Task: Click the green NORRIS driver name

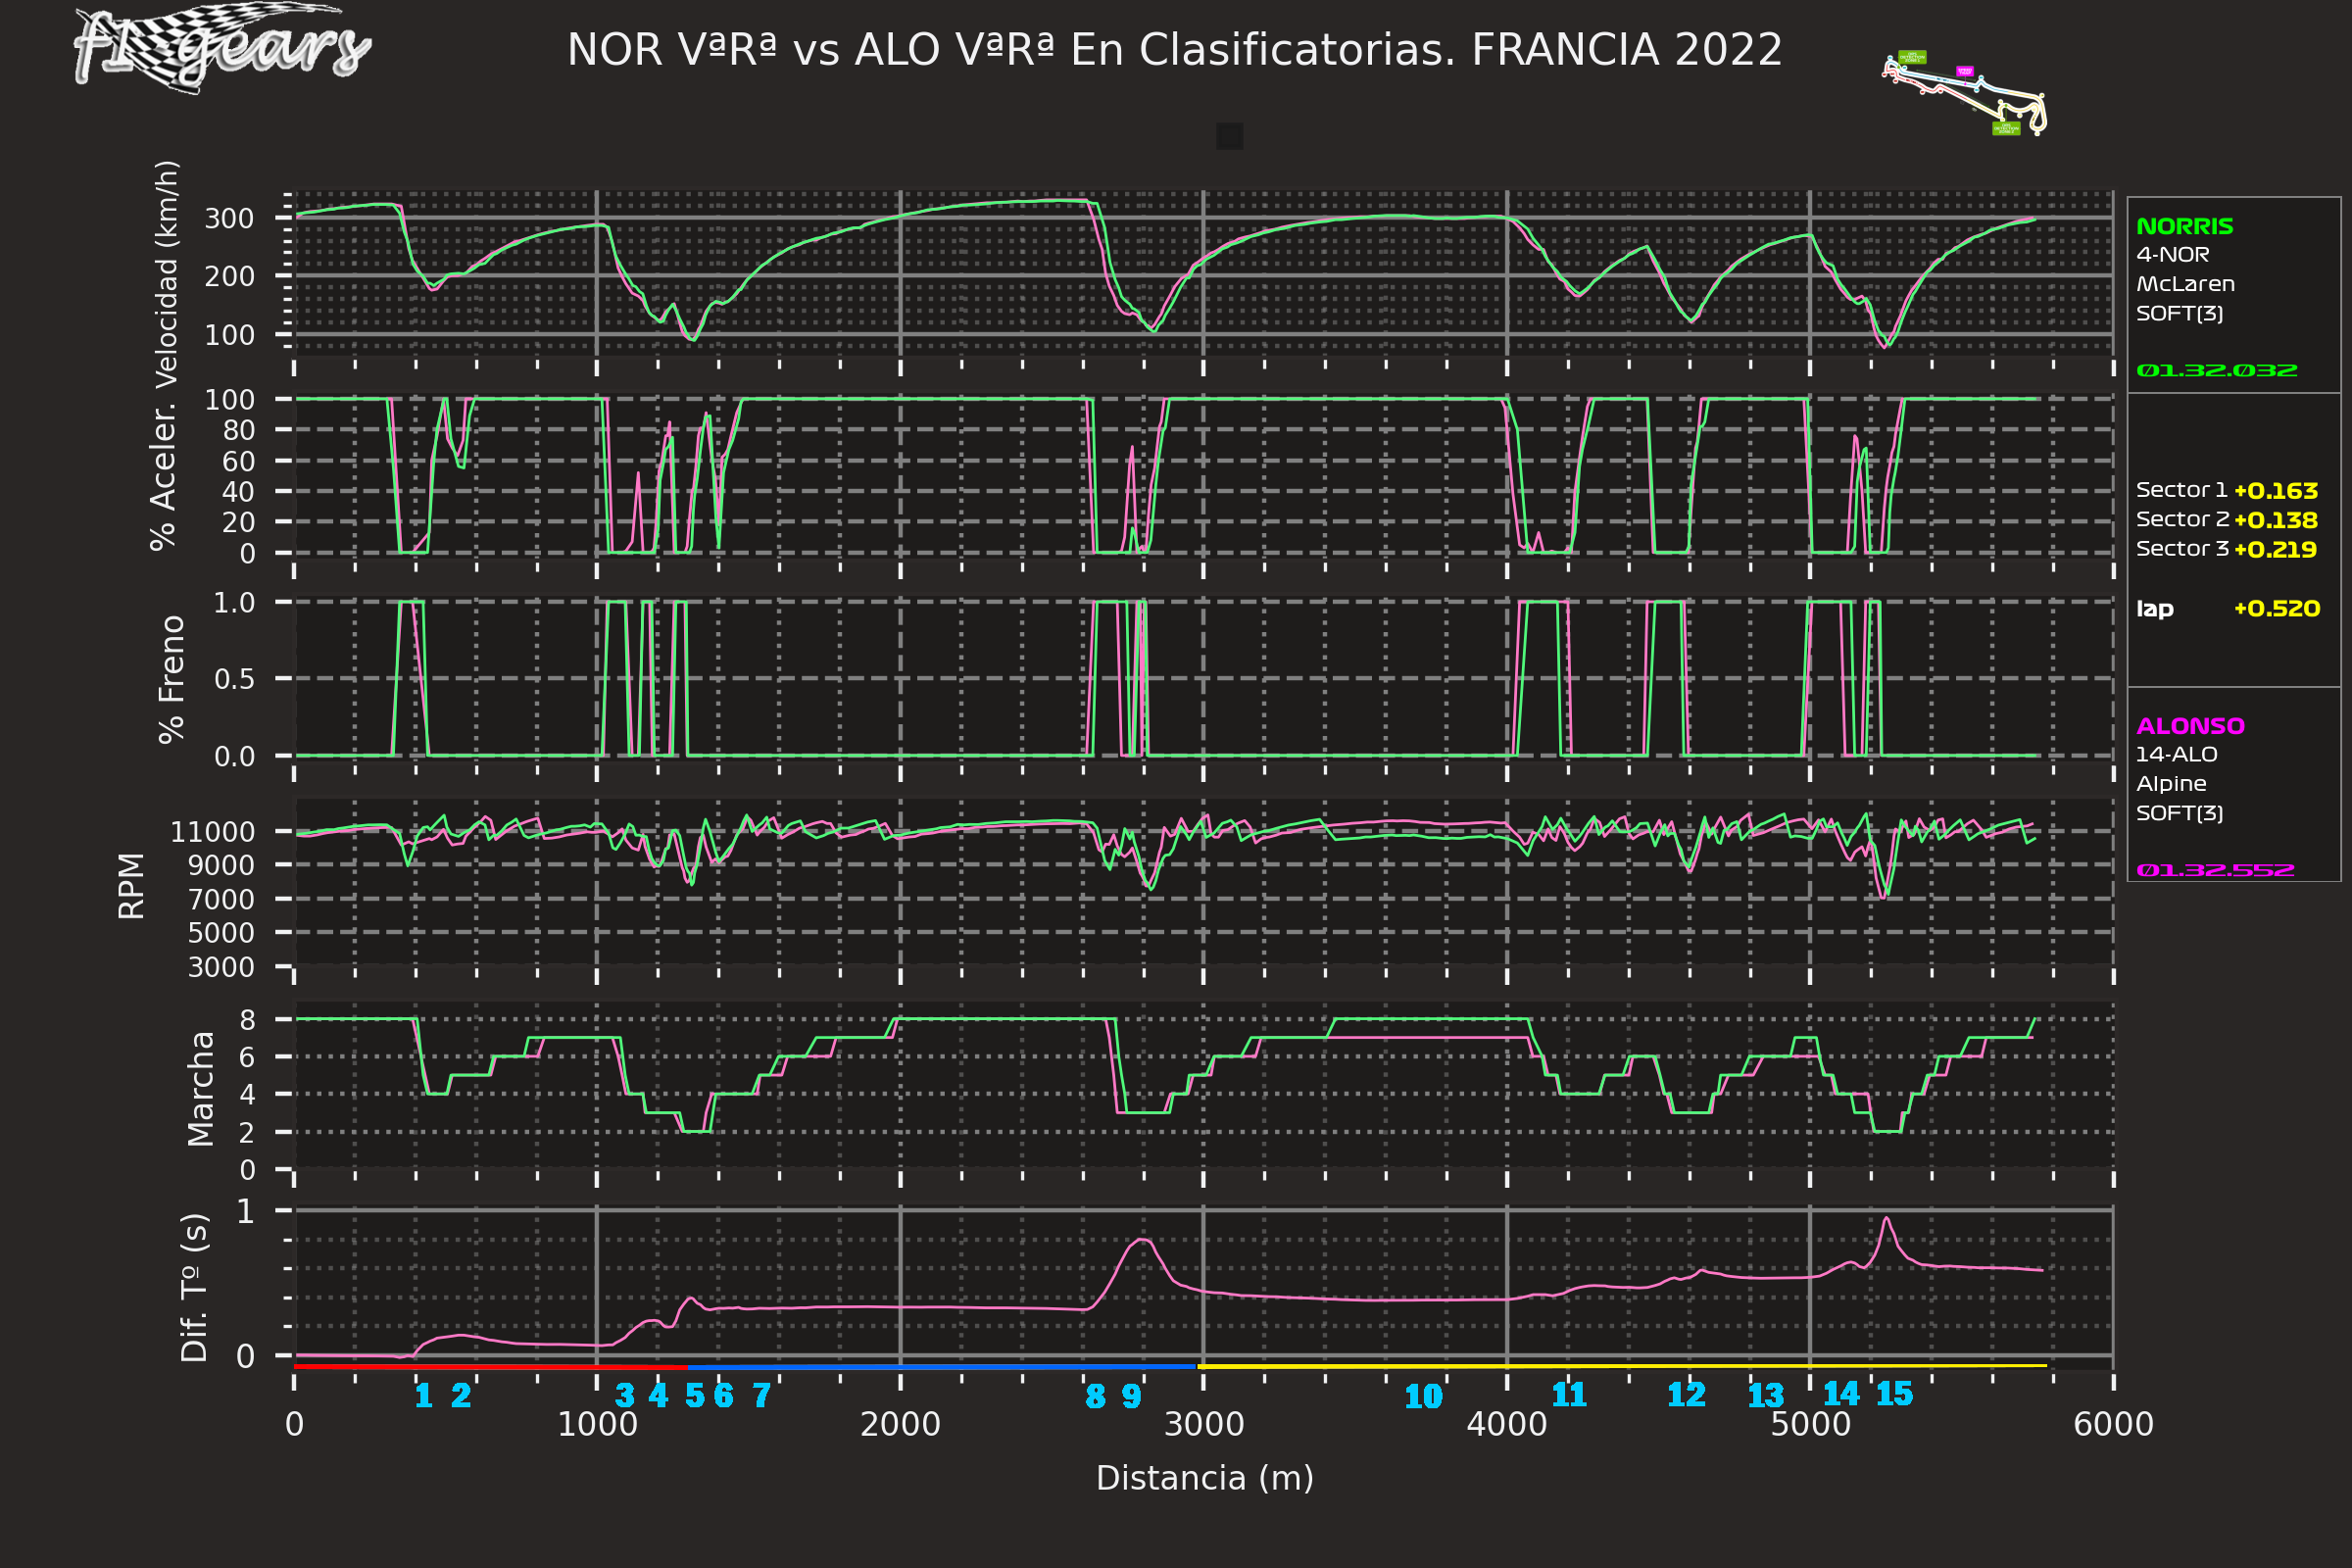Action: (2184, 227)
